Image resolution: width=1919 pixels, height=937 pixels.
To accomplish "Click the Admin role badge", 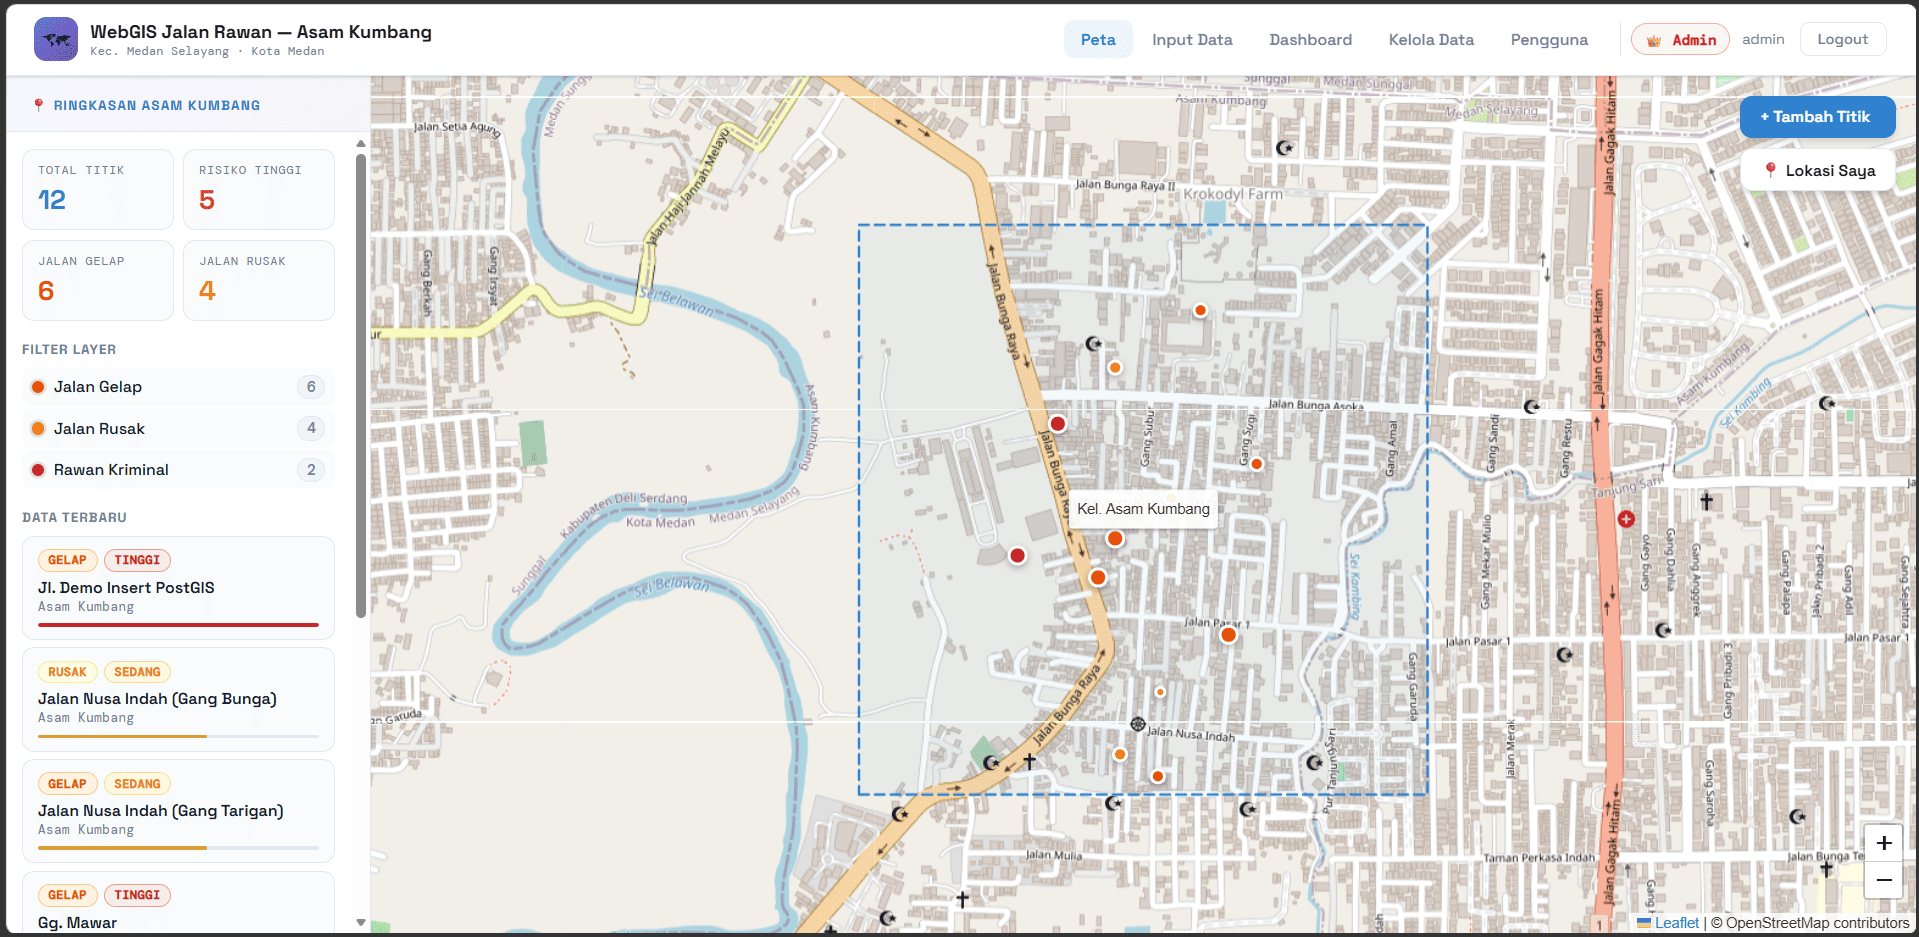I will click(1680, 39).
